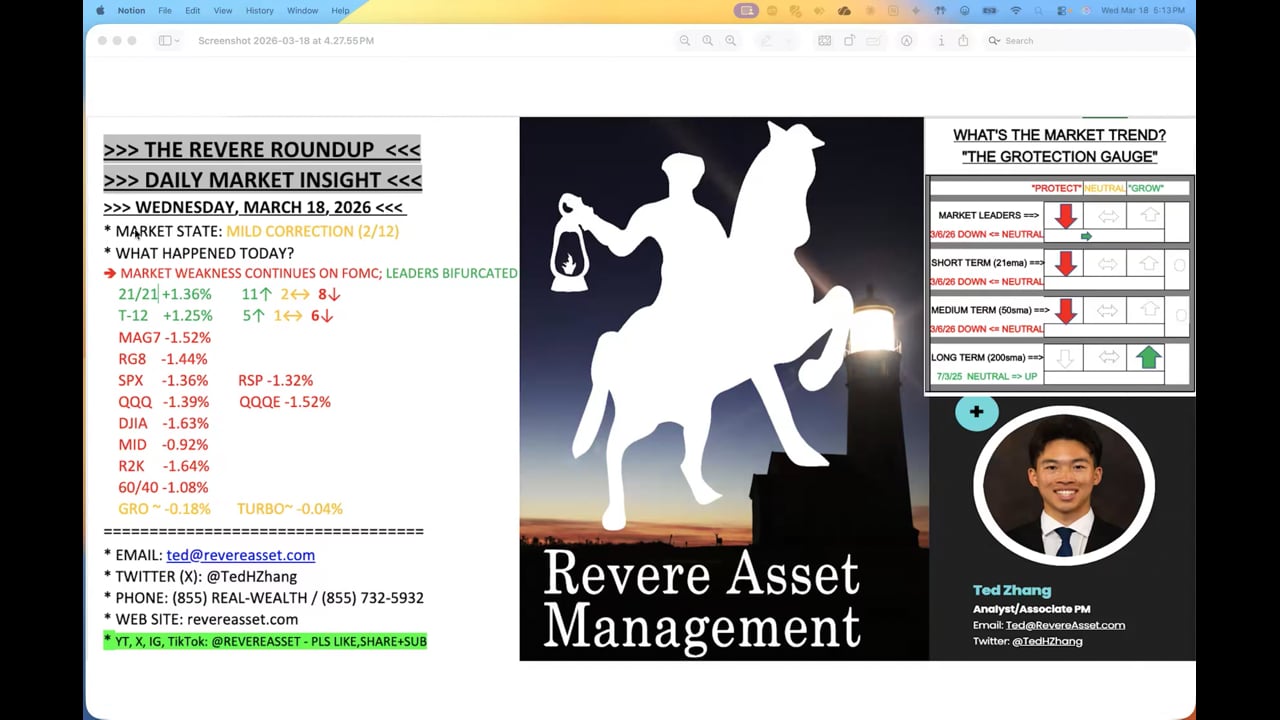Click the middle magnifier (actual size) button
The height and width of the screenshot is (720, 1280).
click(x=708, y=41)
